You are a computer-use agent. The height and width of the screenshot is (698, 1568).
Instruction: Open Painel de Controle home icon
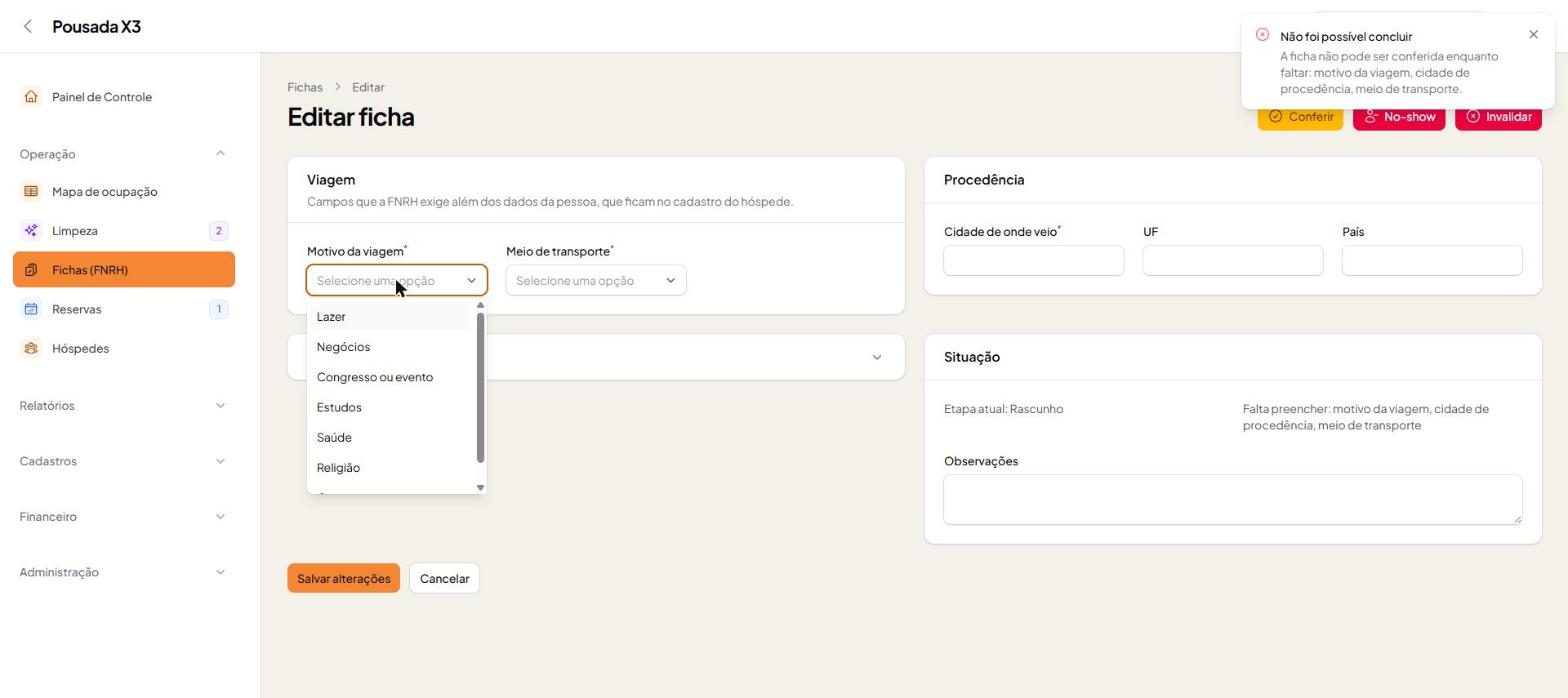31,97
